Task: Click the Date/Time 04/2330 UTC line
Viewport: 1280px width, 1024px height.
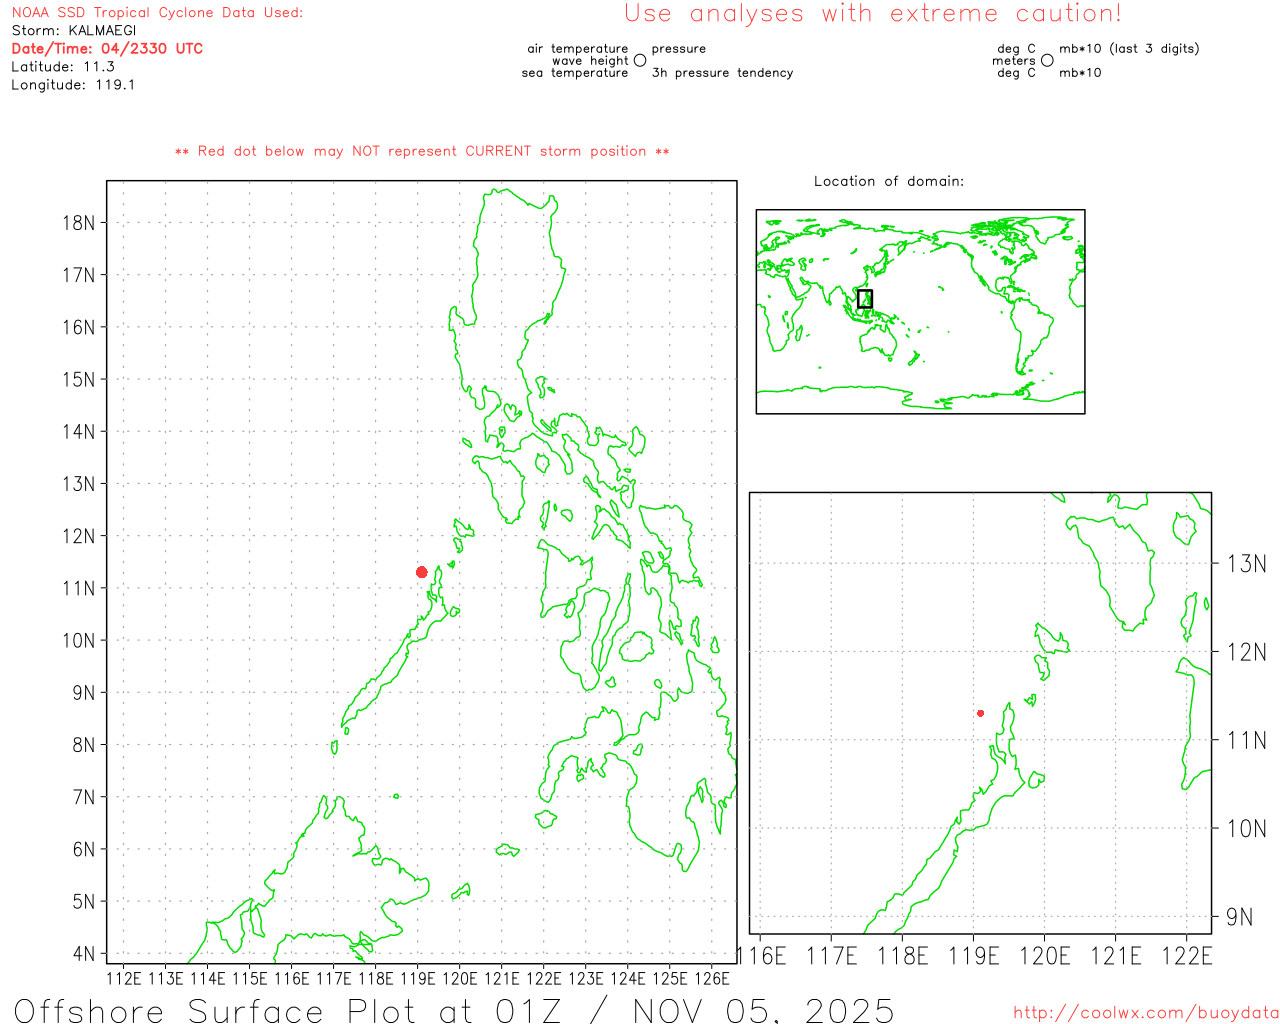Action: 107,49
